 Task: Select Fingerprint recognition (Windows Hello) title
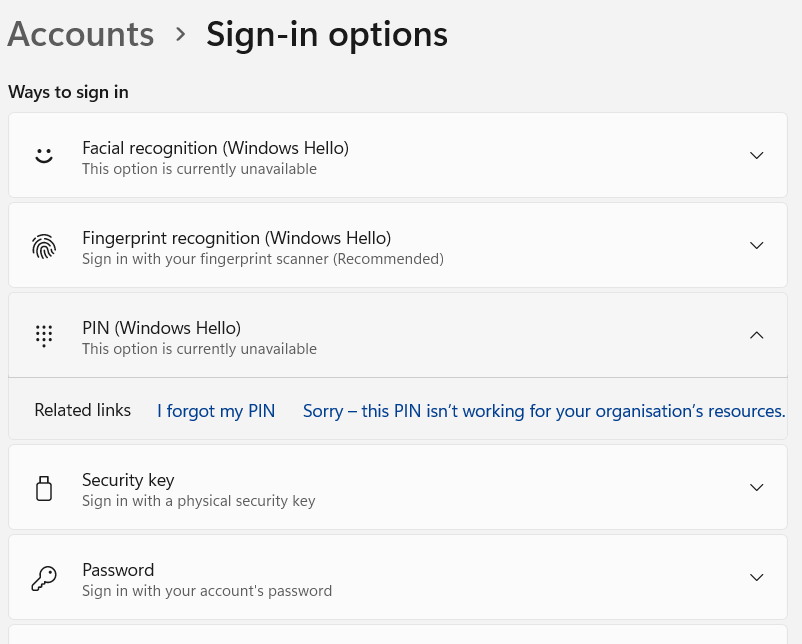coord(236,238)
